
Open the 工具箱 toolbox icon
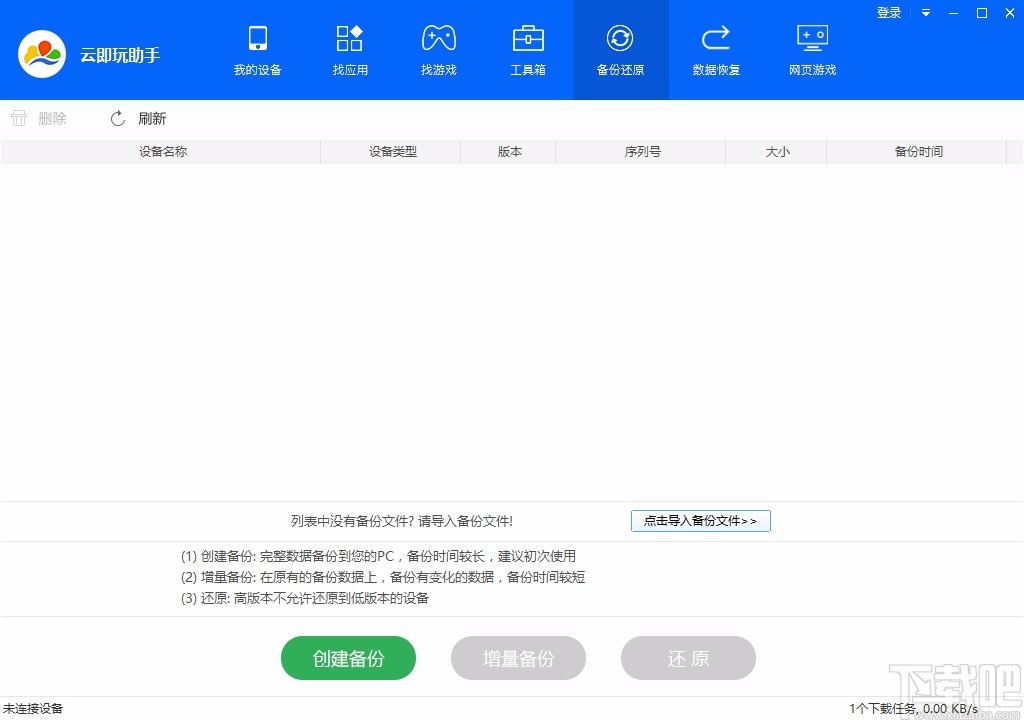pos(528,50)
